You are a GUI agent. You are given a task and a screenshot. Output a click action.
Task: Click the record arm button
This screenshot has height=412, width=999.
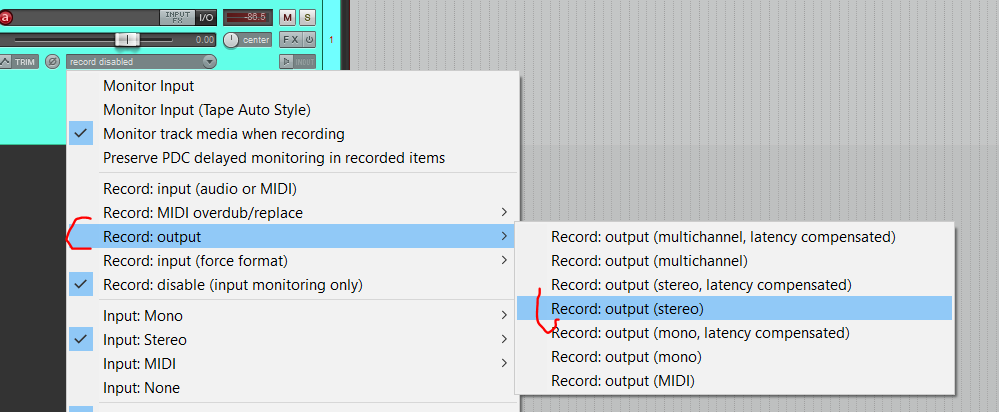[5, 17]
